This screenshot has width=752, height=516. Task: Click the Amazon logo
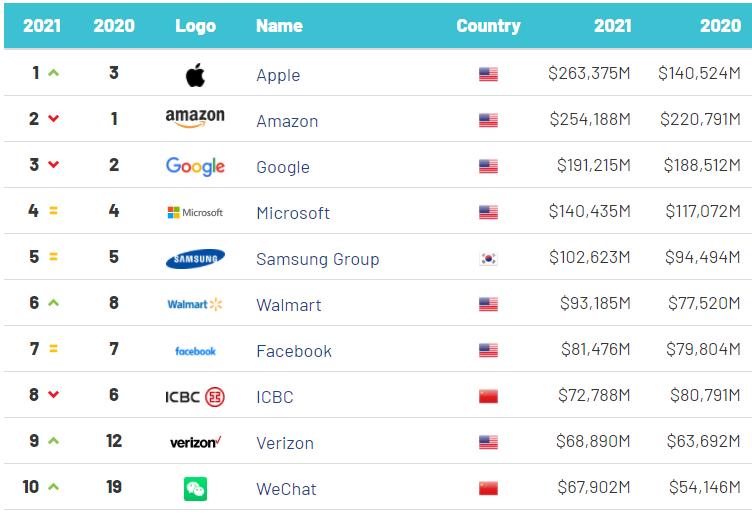(195, 118)
